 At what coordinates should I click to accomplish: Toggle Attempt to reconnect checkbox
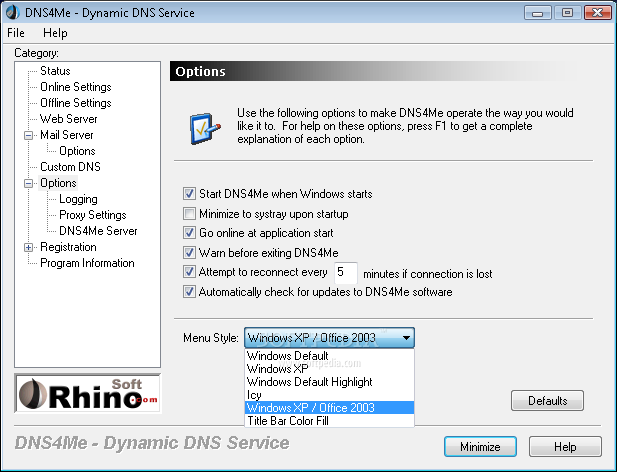click(189, 272)
